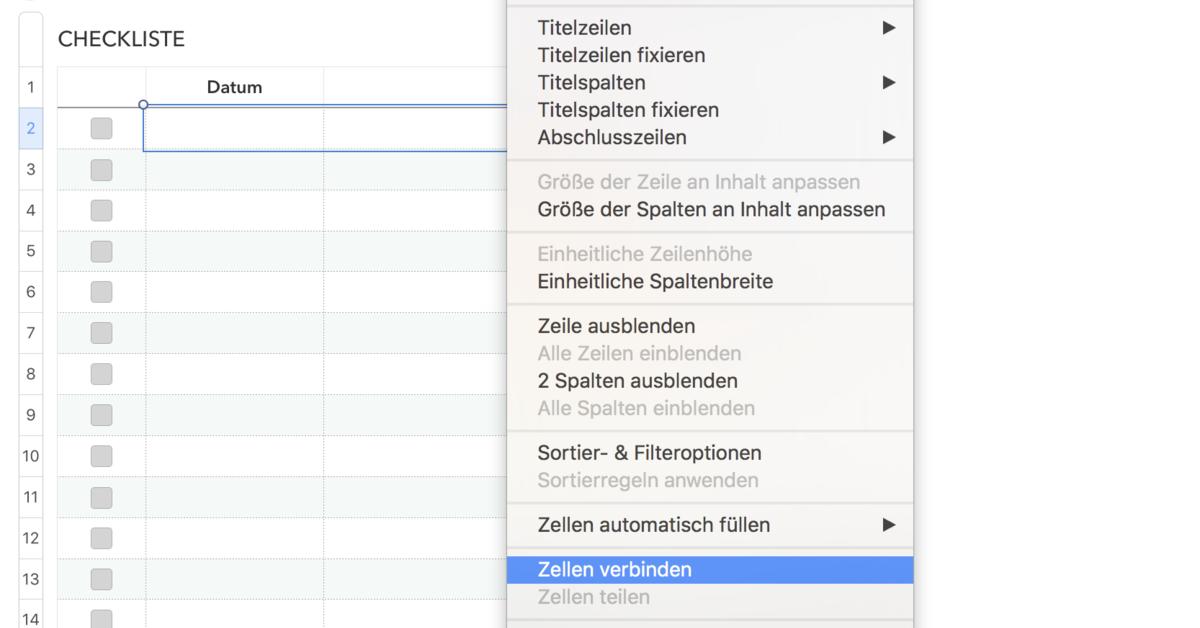Check the checkbox in row 2

[x=101, y=128]
